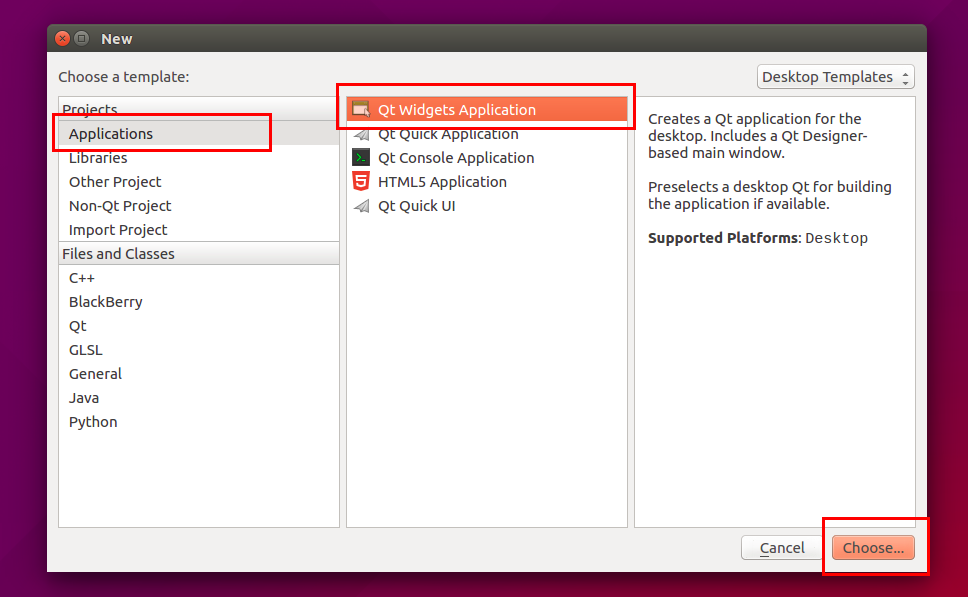Screen dimensions: 968x597
Task: Click the Desktop Templates stepper arrows
Action: point(906,76)
